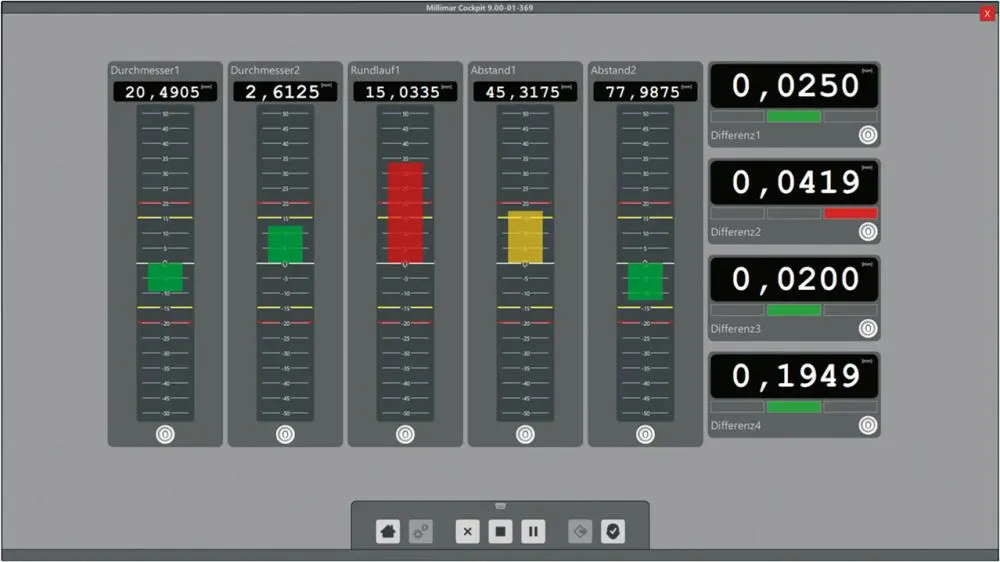Stop the measurement with the square button
1000x562 pixels.
[x=500, y=531]
